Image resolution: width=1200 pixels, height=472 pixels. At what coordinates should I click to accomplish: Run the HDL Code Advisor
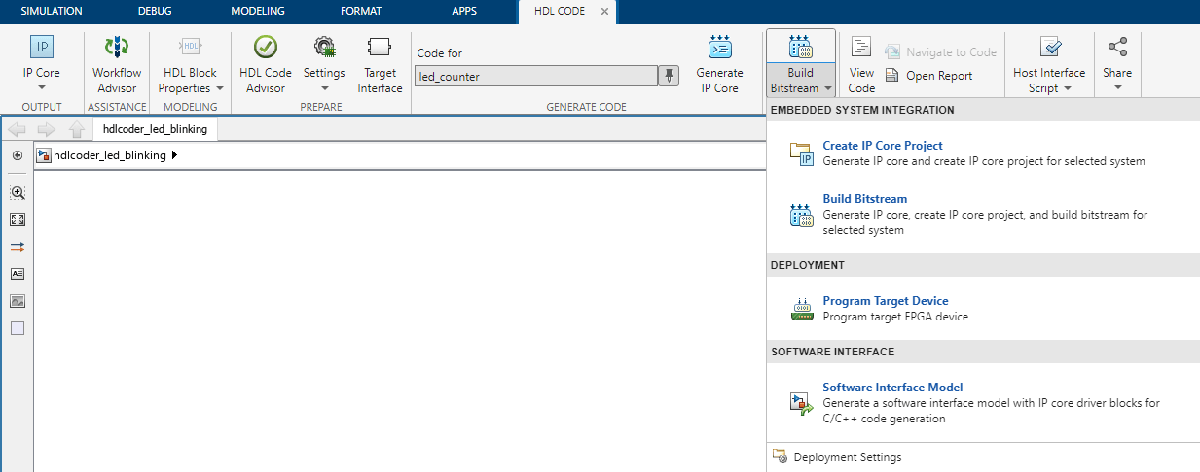pos(265,64)
